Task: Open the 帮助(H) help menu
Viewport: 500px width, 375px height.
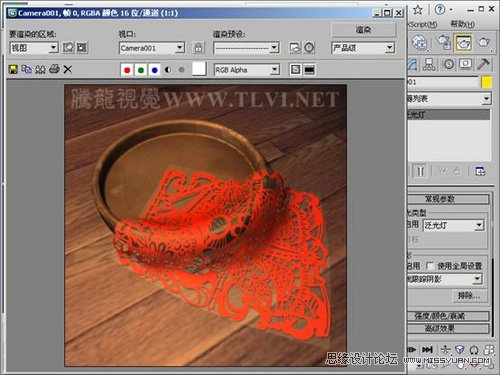Action: pyautogui.click(x=463, y=24)
